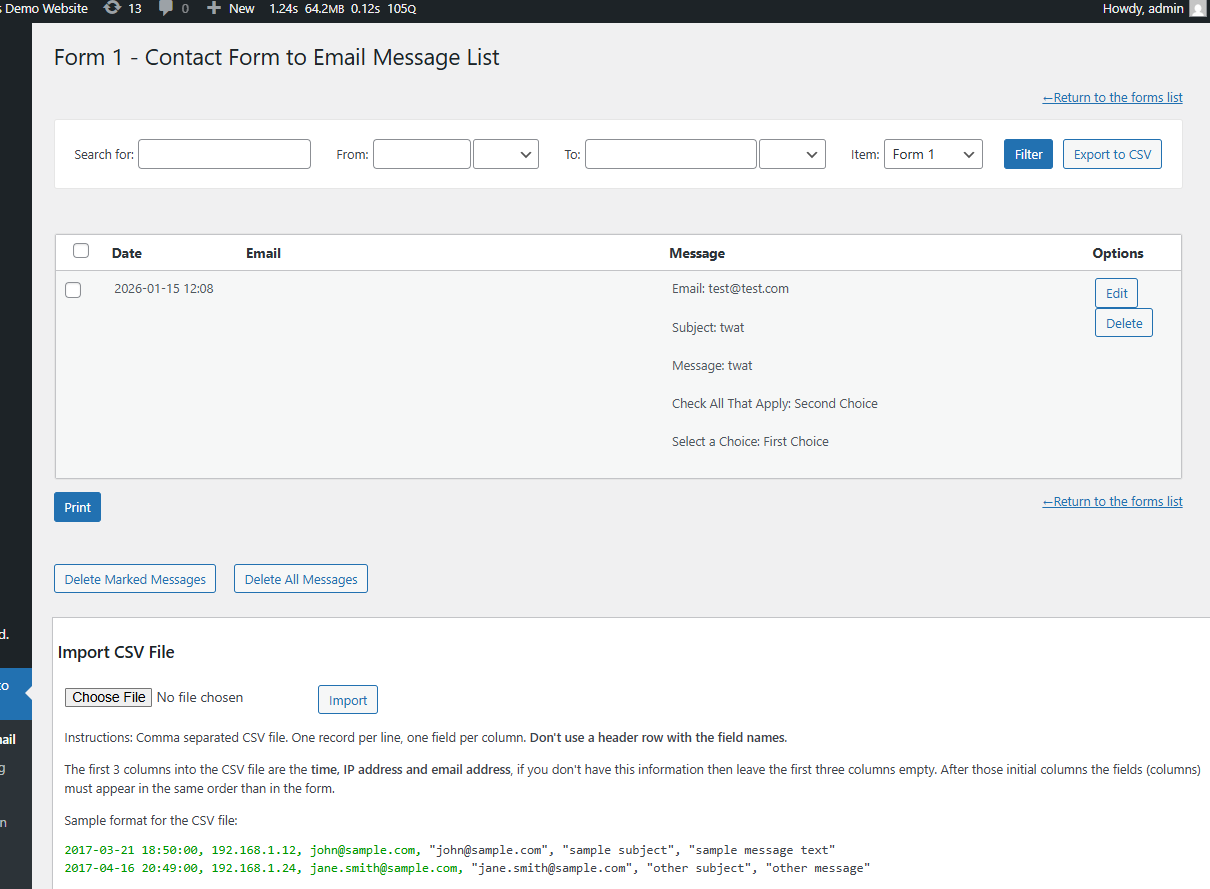Click the Filter button
This screenshot has width=1210, height=889.
coord(1028,154)
